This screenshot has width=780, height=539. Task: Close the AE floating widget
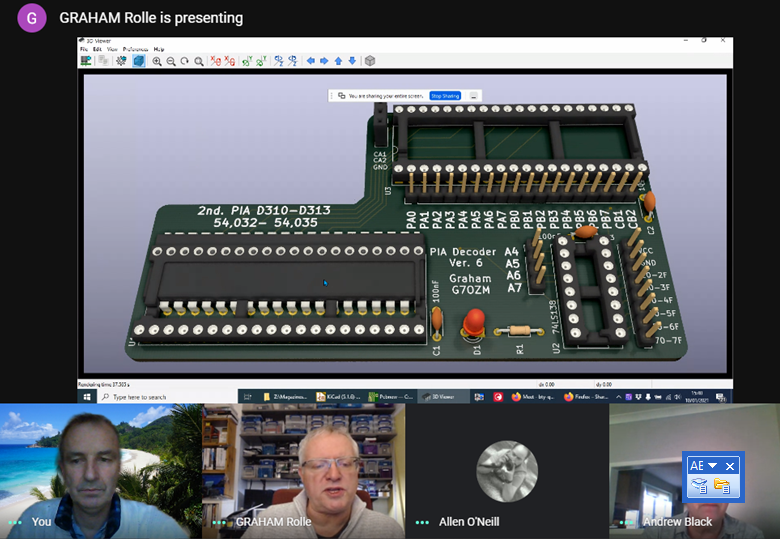point(730,466)
